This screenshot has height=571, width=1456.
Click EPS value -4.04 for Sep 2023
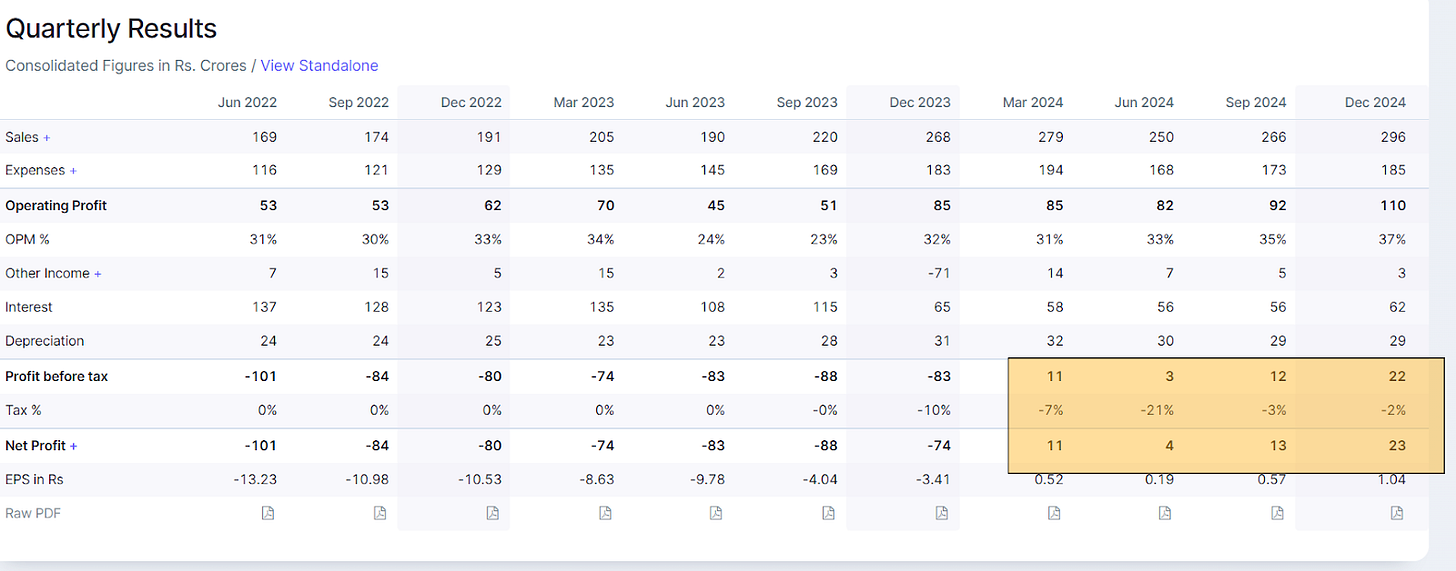[820, 479]
